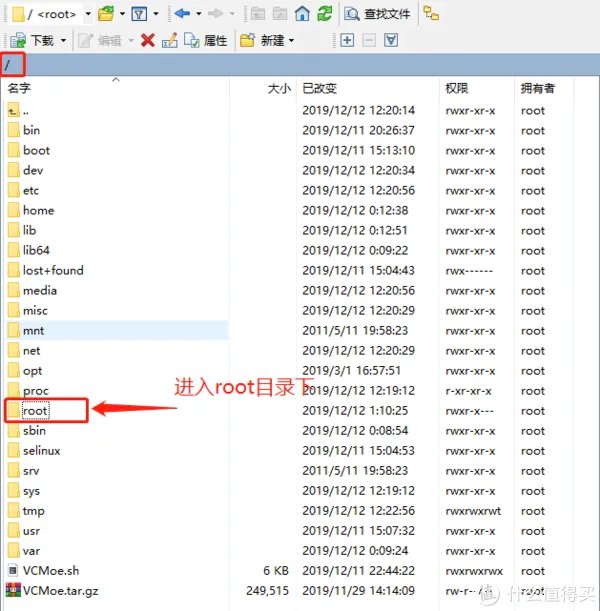The image size is (600, 611).
Task: Click the parent directory '..' entry
Action: [x=25, y=110]
